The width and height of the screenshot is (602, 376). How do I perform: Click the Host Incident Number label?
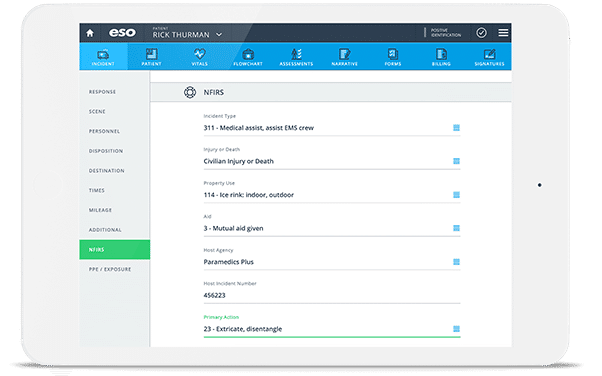[x=230, y=283]
